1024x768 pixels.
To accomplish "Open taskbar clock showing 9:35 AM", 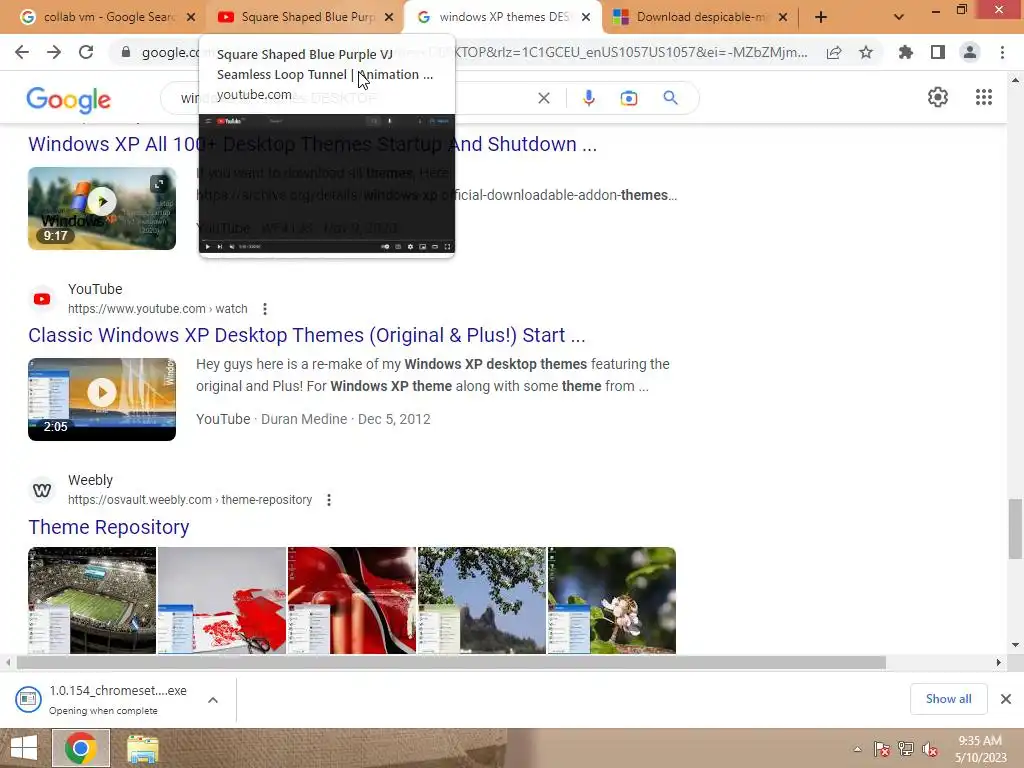I will 980,749.
